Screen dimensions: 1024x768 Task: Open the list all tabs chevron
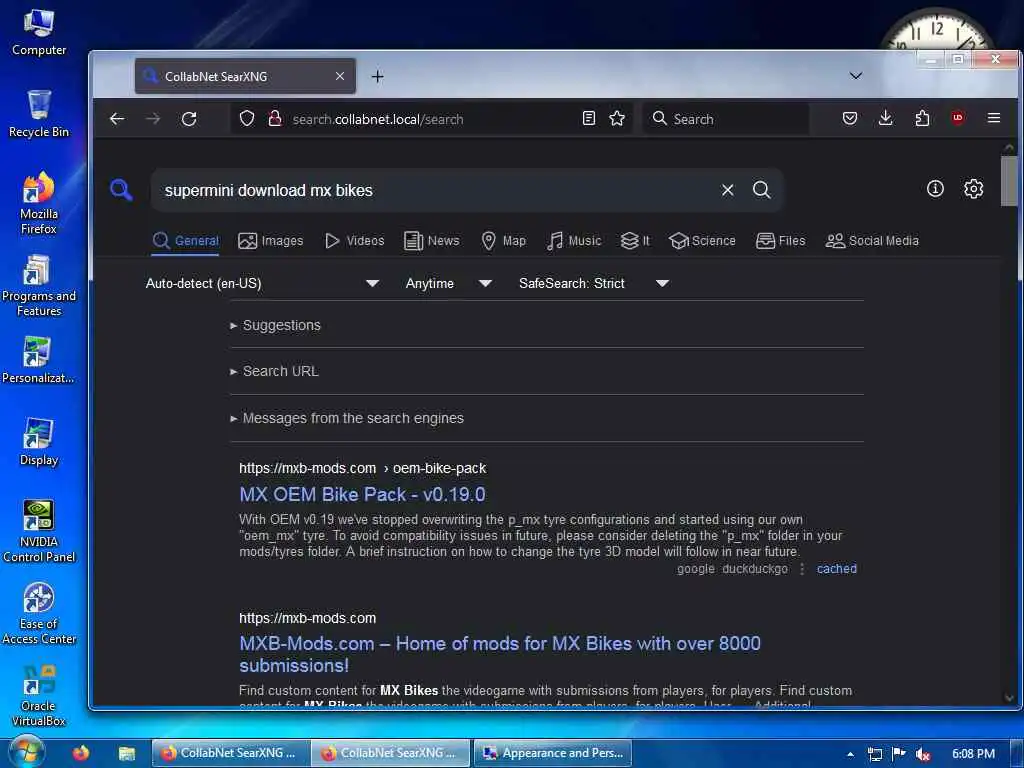(856, 76)
